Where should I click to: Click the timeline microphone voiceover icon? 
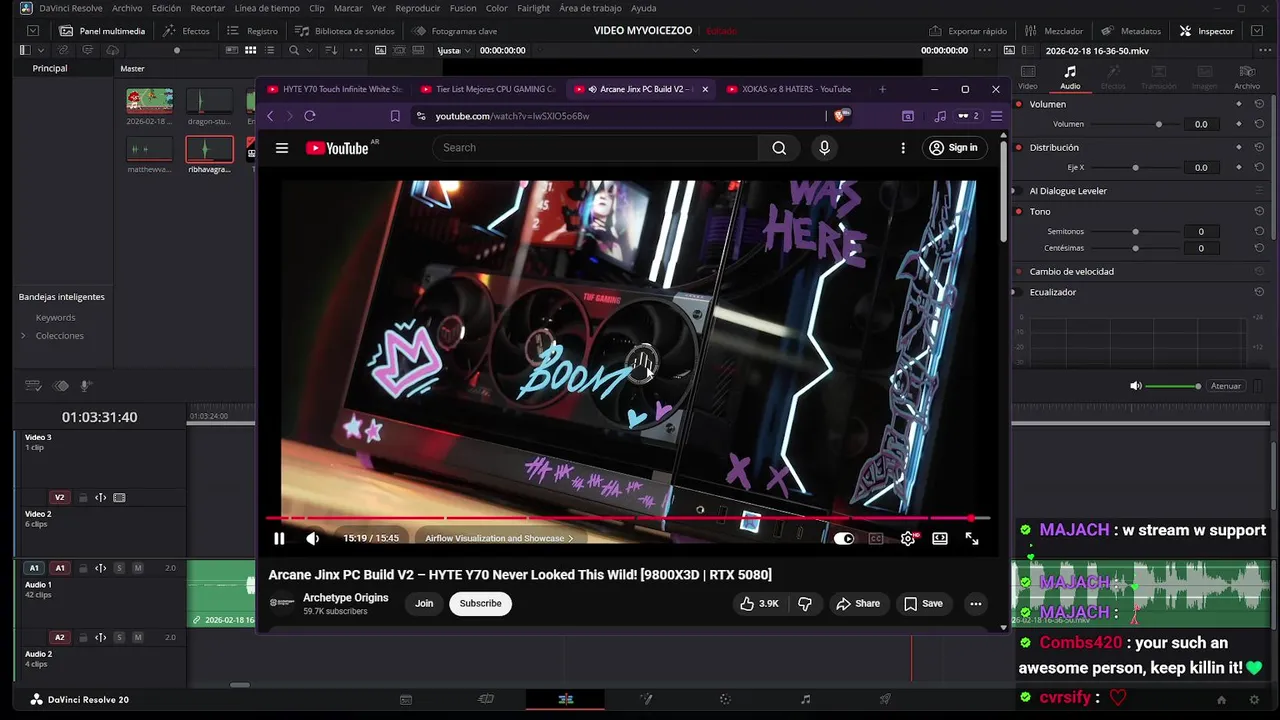[x=87, y=386]
